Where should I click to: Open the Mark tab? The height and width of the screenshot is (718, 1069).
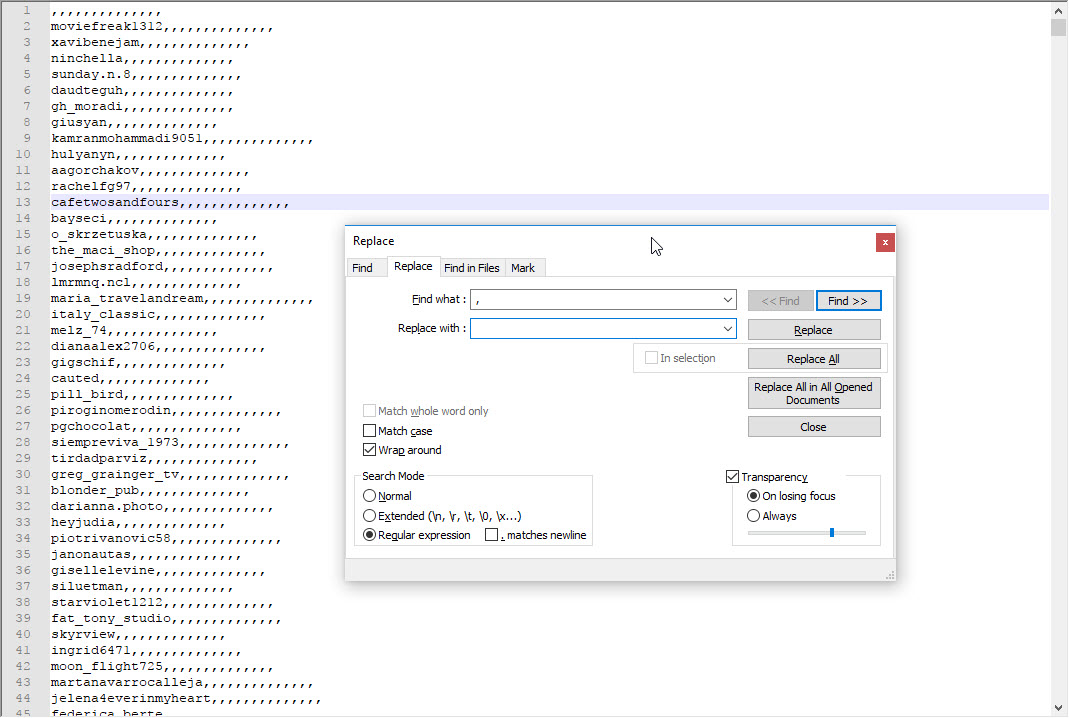(x=523, y=268)
